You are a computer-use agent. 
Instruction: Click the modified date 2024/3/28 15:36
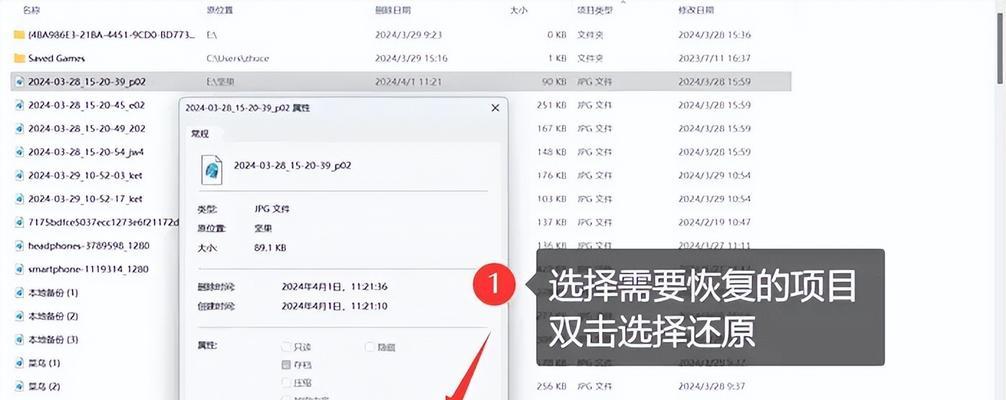click(715, 35)
